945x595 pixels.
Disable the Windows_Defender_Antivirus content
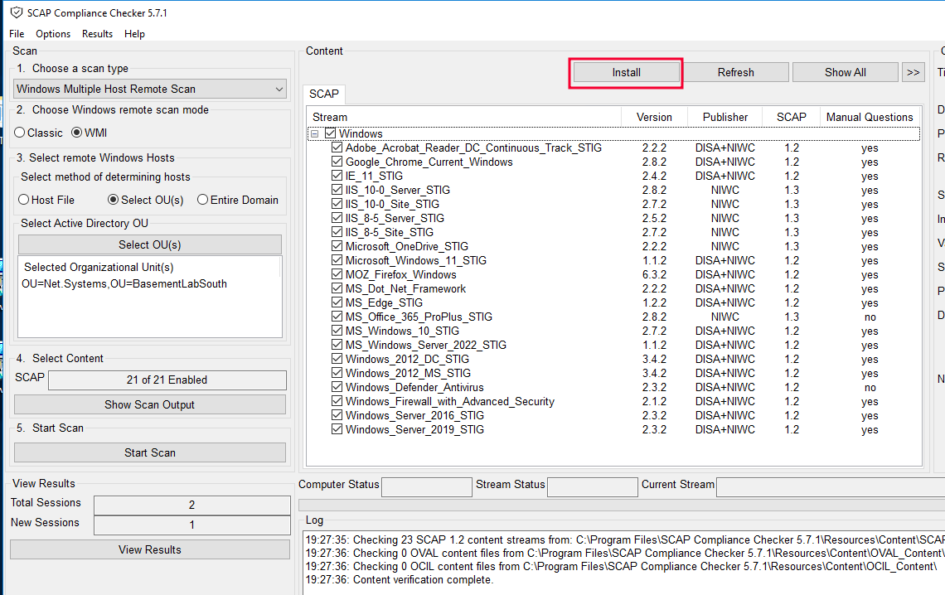click(337, 387)
